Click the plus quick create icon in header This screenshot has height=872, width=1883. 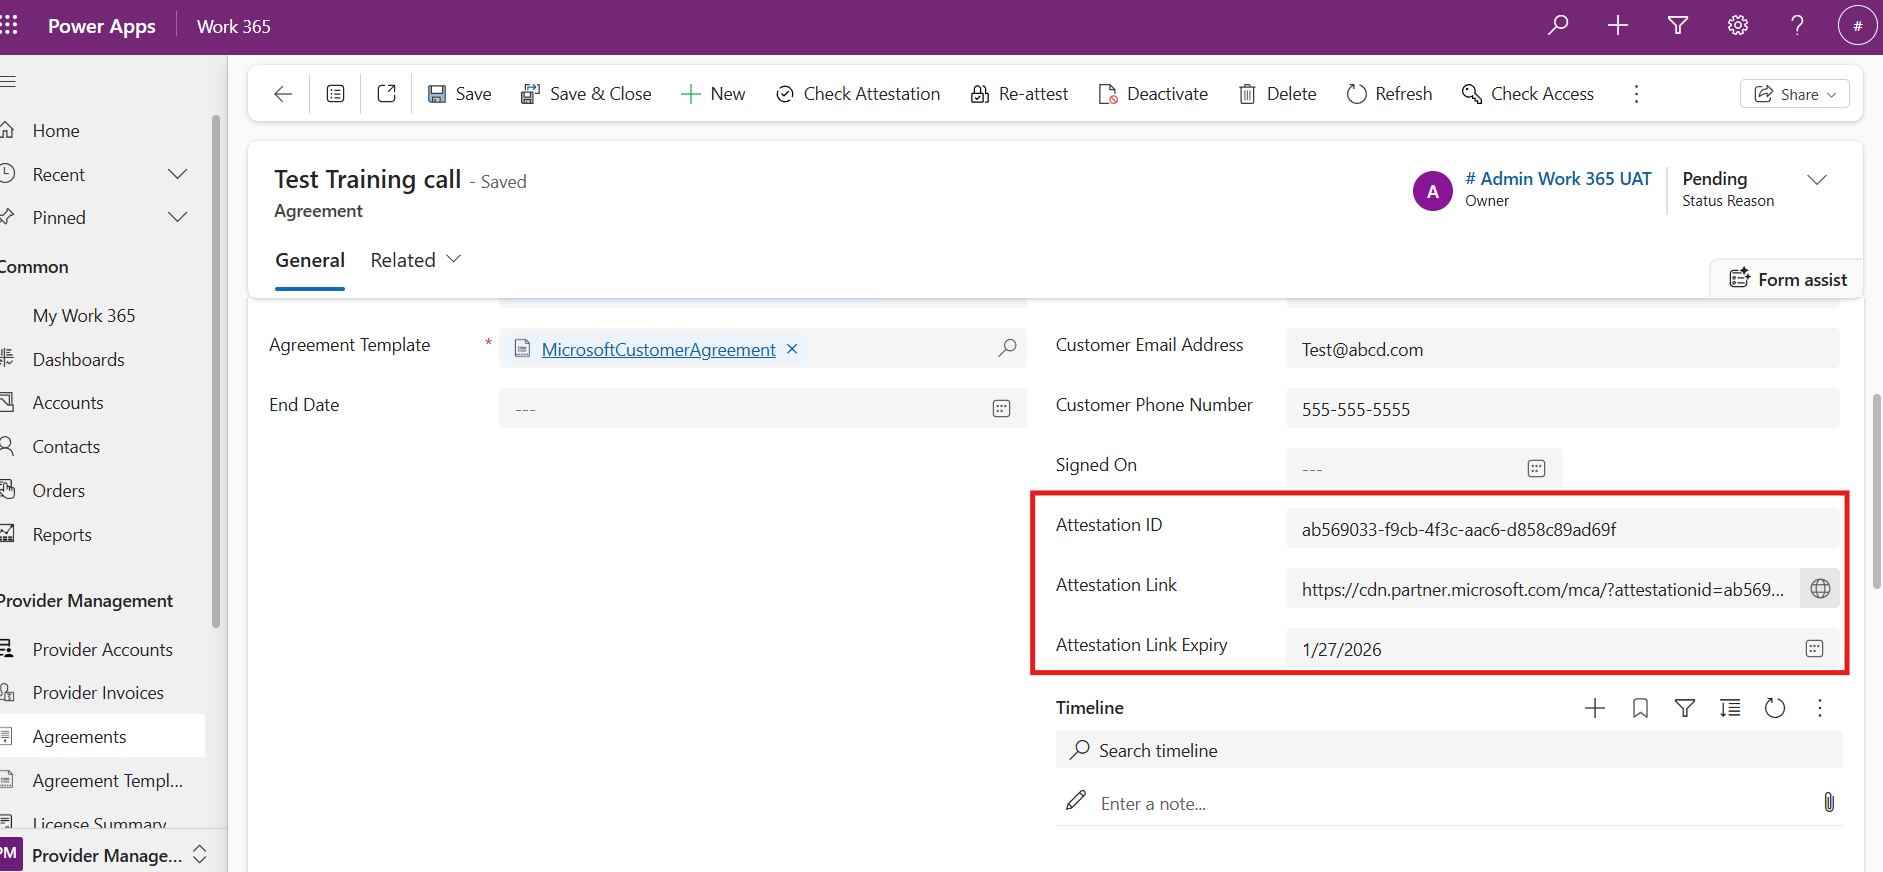[x=1618, y=25]
